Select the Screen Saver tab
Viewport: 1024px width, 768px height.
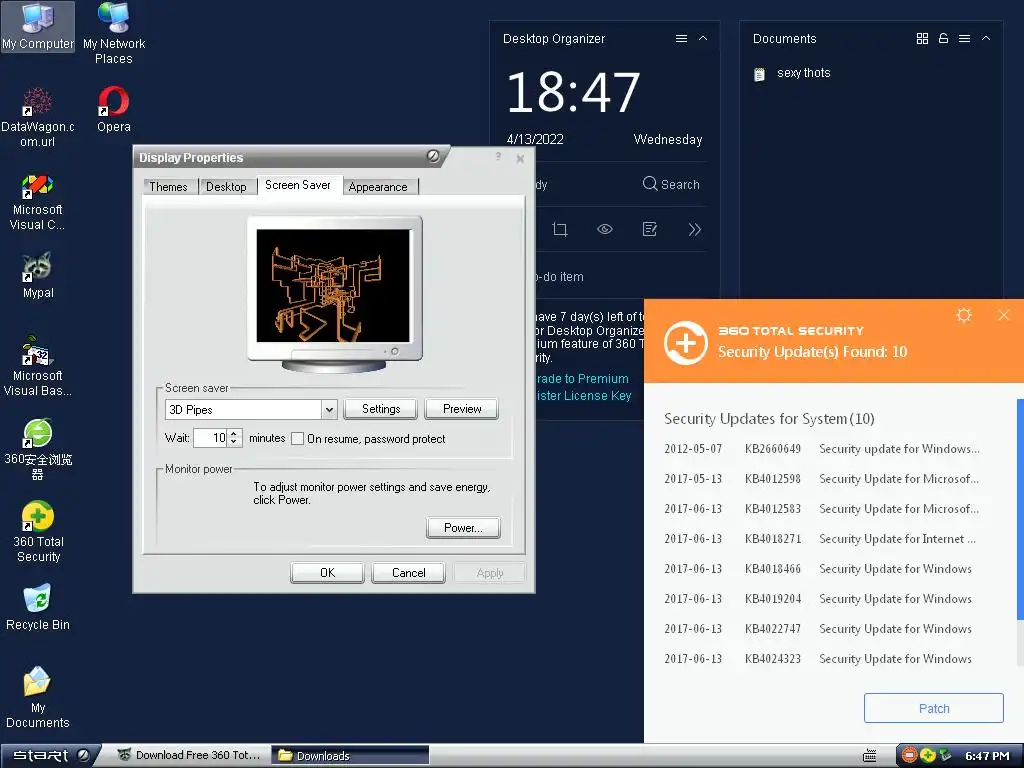(298, 185)
